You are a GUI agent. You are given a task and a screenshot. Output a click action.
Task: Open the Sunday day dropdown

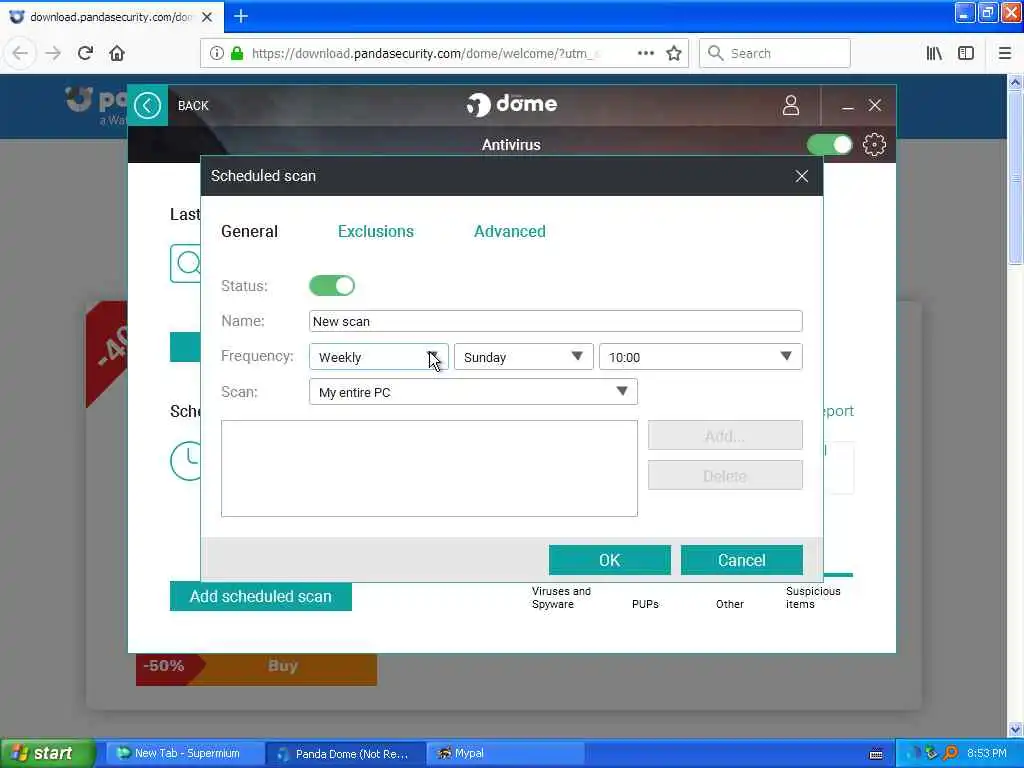pos(524,357)
